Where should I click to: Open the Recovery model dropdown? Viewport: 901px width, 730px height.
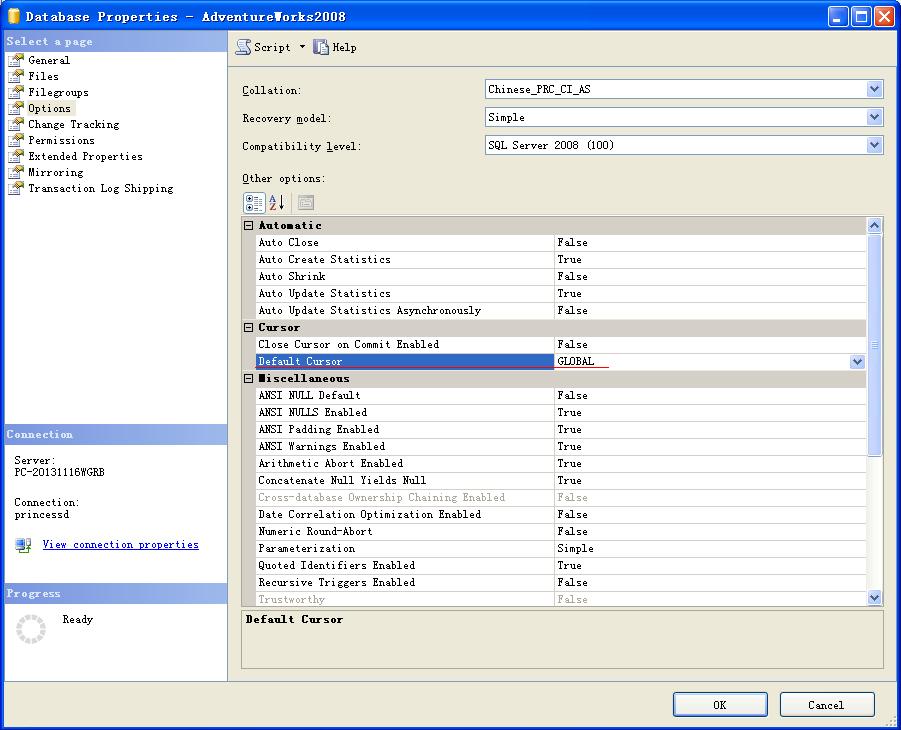coord(874,117)
